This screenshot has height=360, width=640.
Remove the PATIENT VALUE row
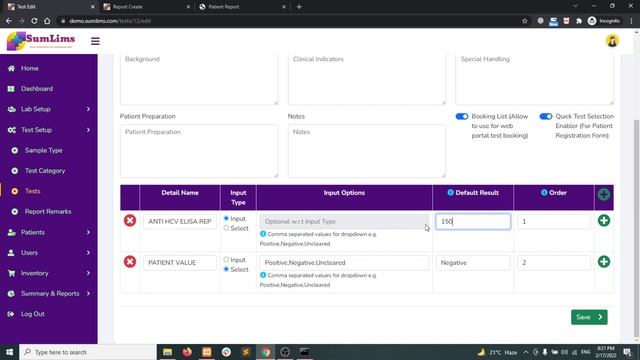point(130,262)
